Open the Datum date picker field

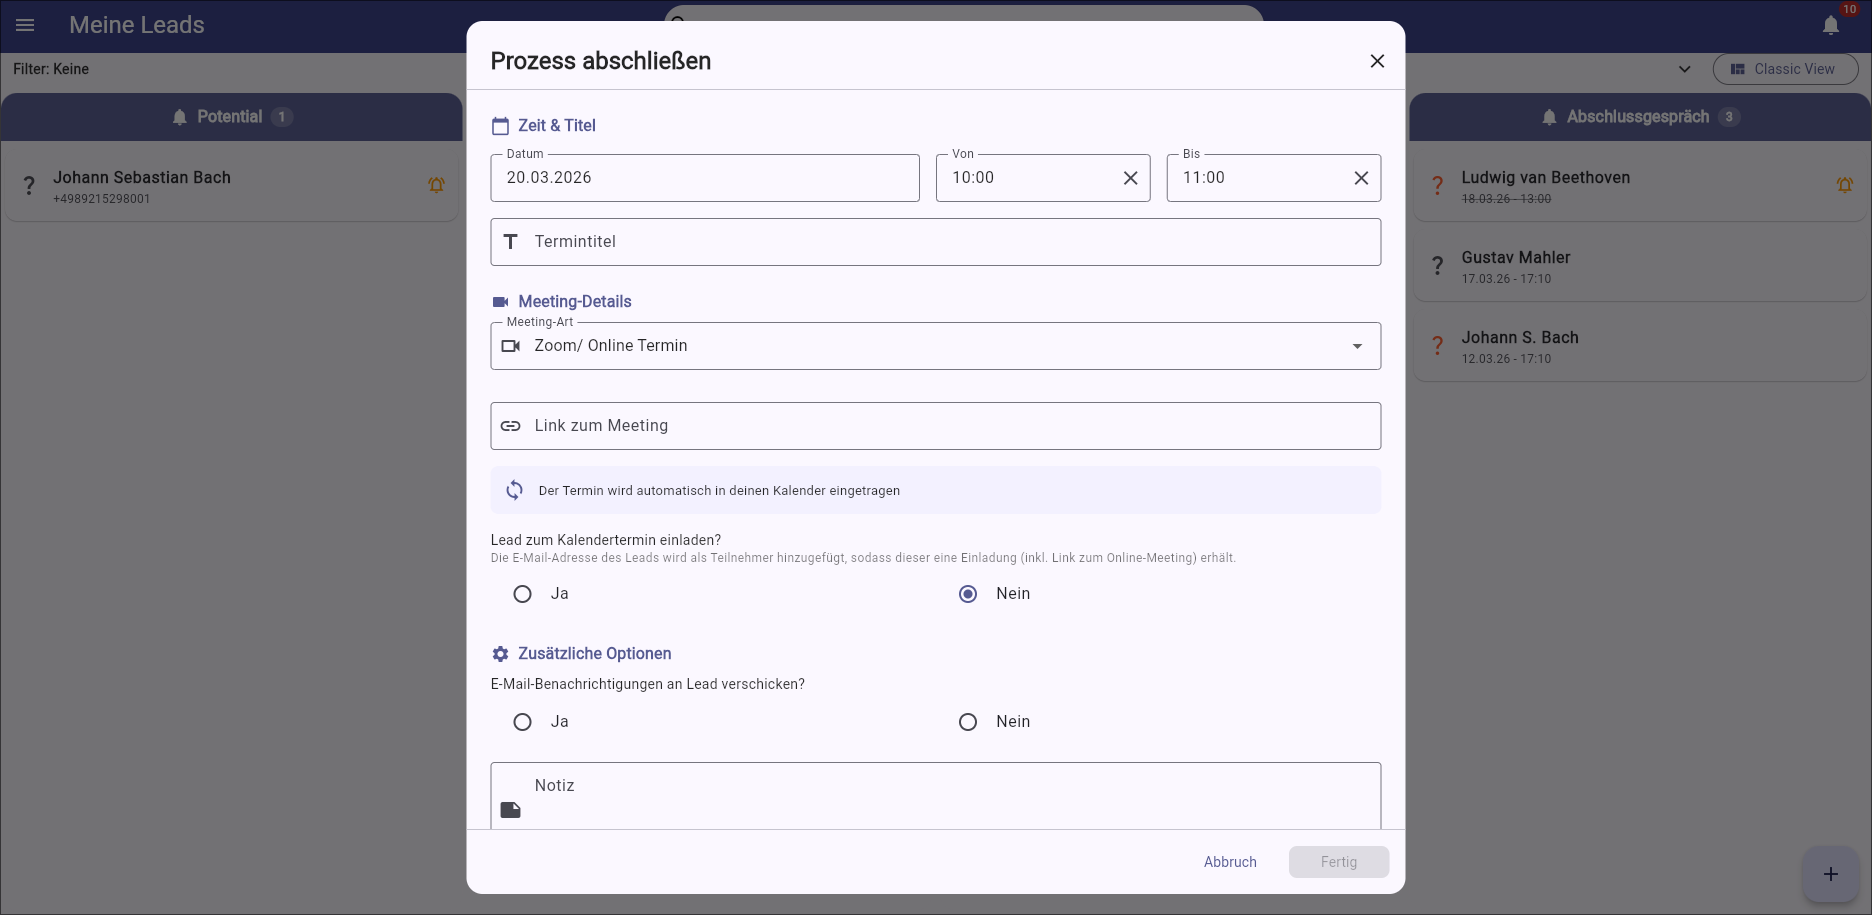click(704, 178)
